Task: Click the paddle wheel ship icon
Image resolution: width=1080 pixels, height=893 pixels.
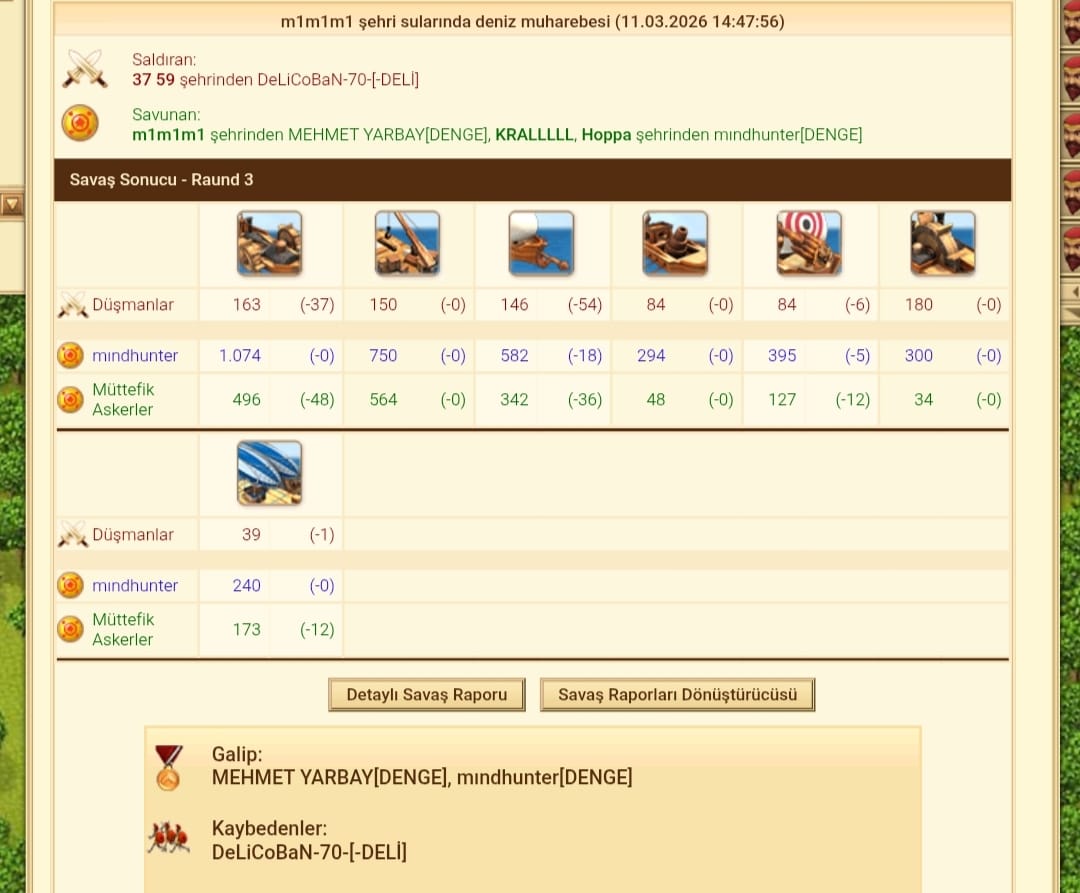Action: coord(943,244)
